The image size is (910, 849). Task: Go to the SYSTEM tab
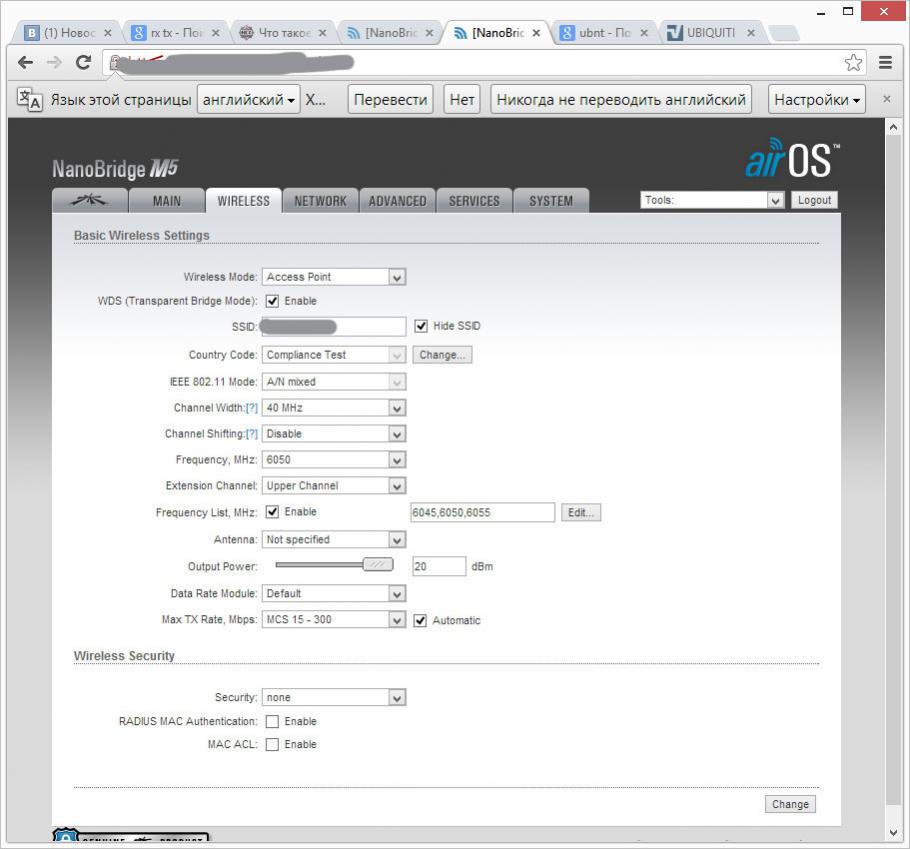[x=551, y=201]
